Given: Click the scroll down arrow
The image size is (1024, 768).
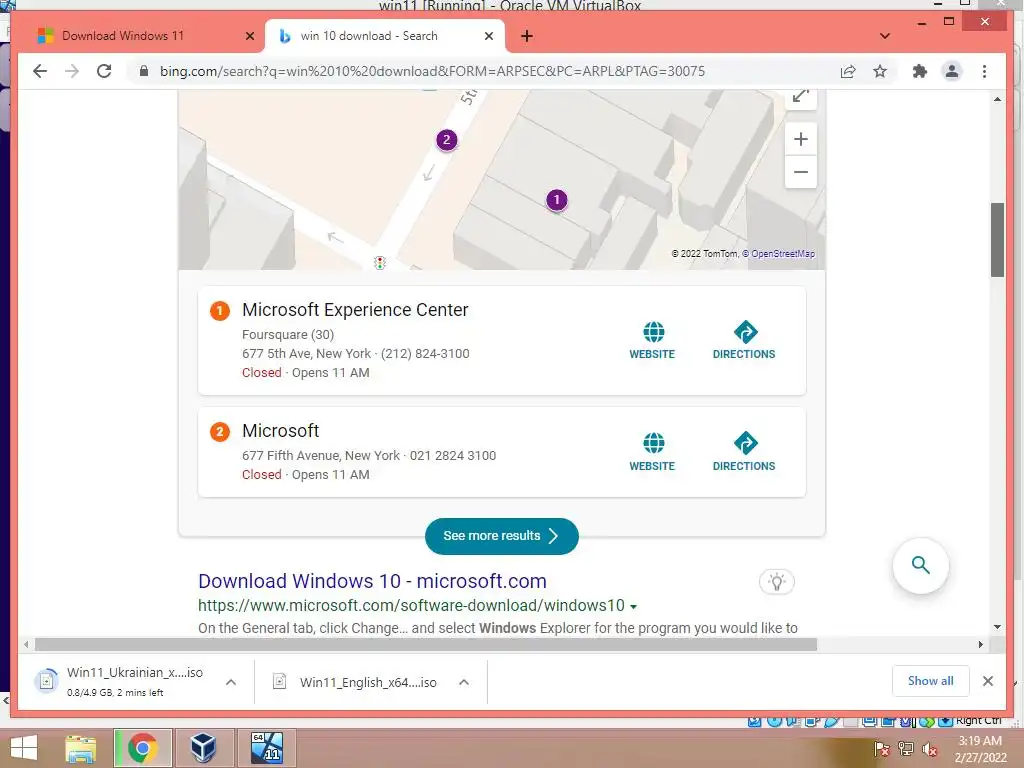Looking at the screenshot, I should tap(997, 627).
